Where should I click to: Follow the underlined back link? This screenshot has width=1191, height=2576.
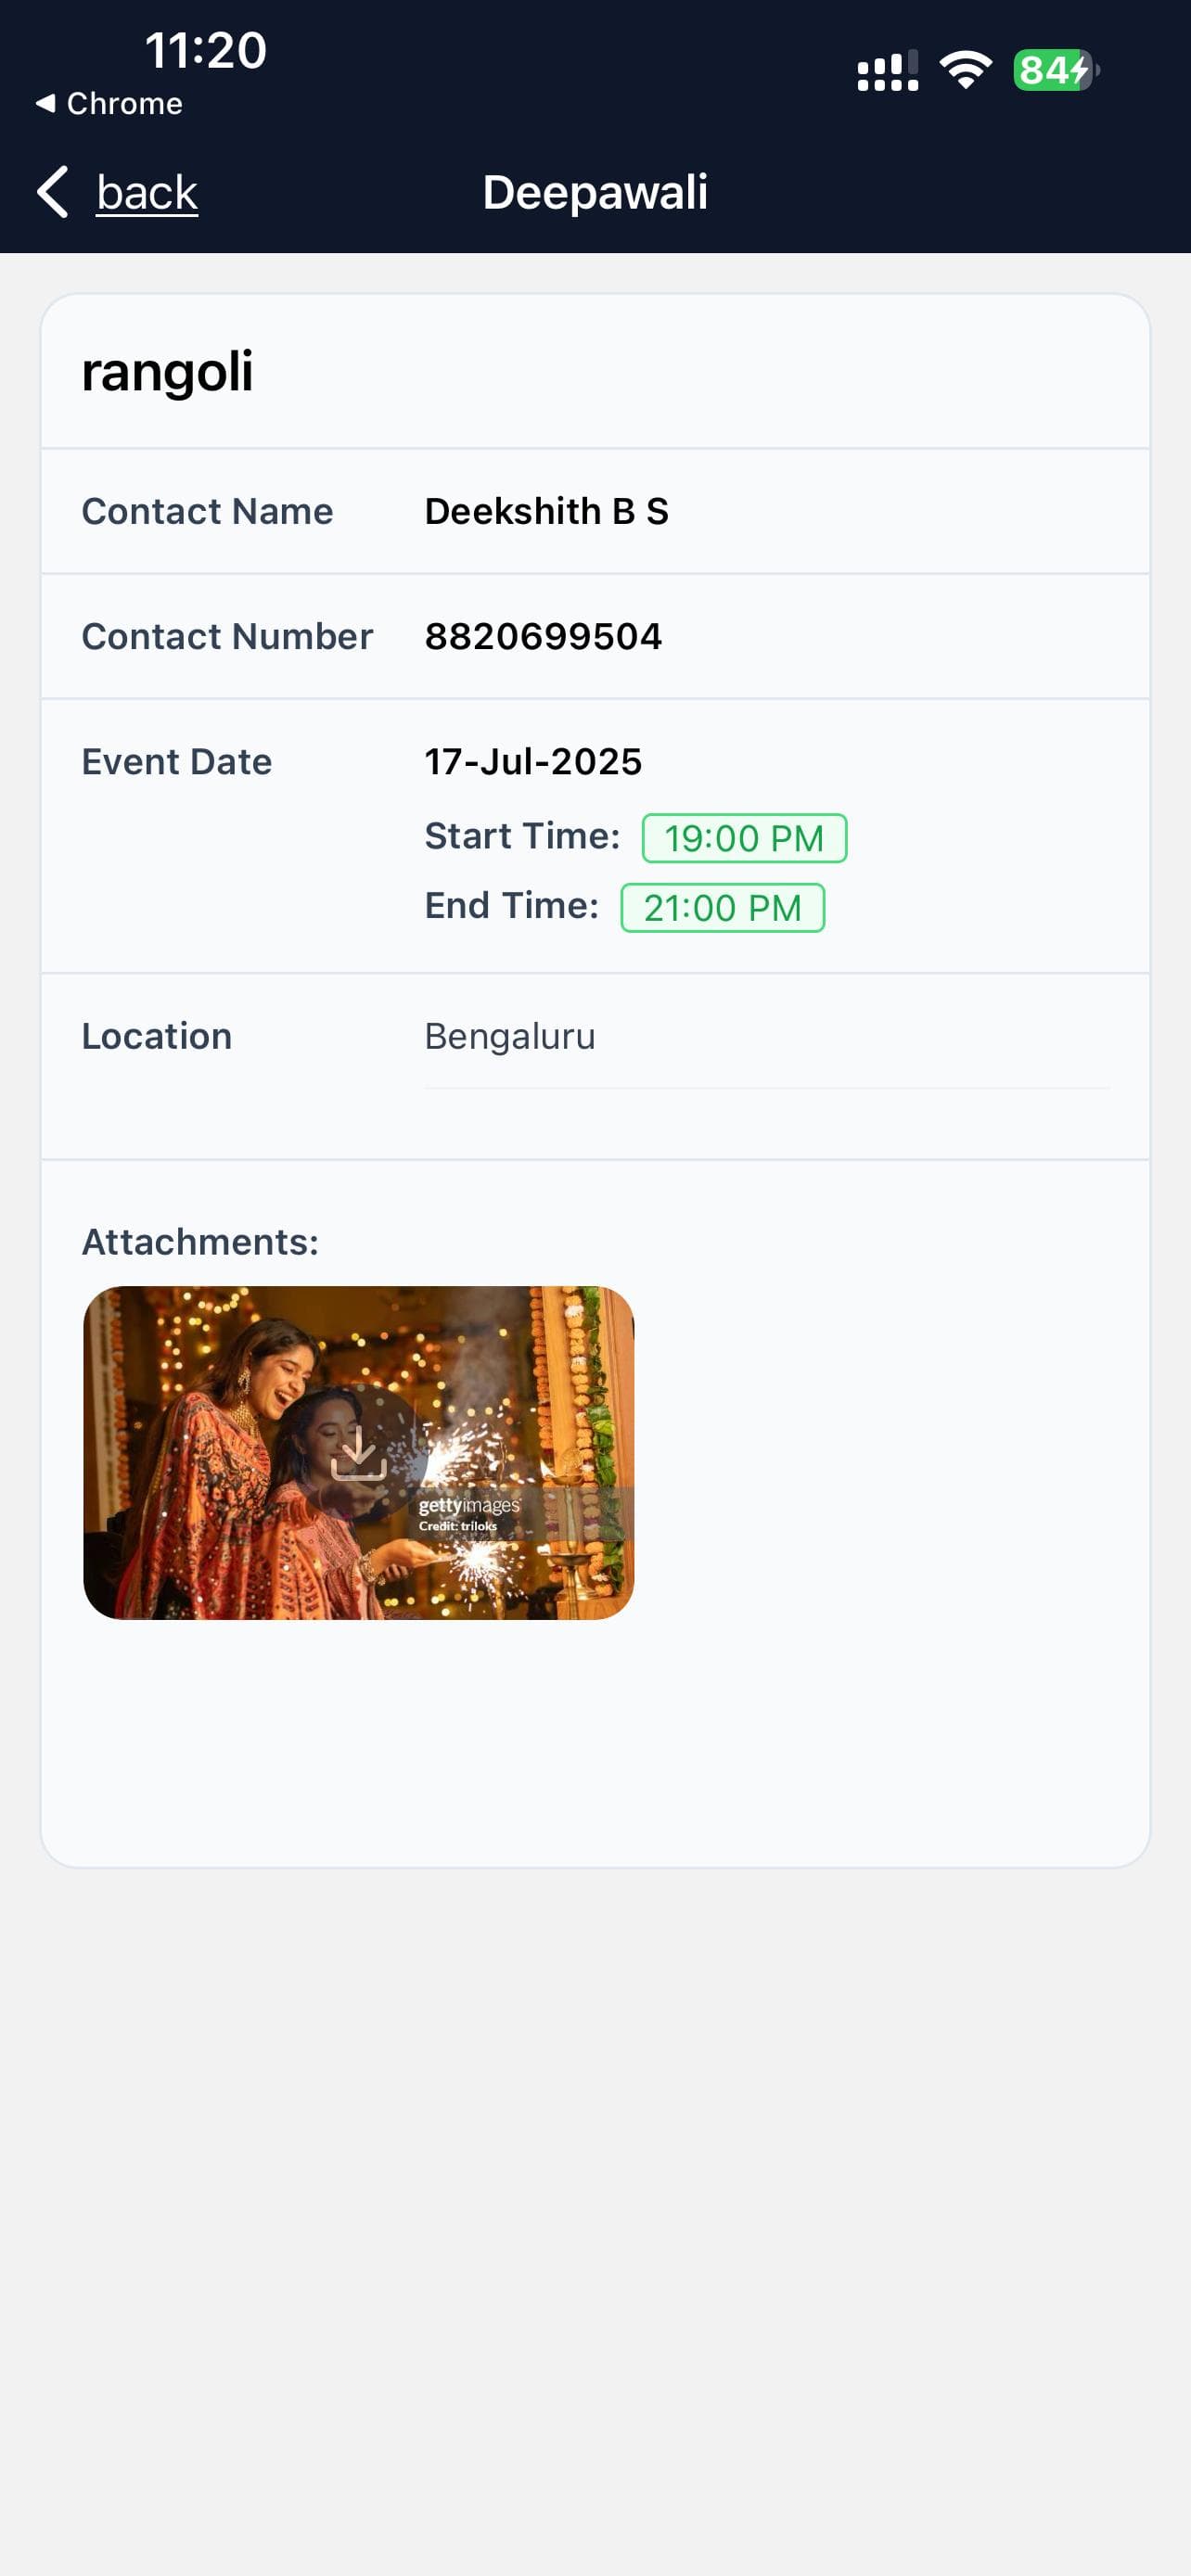click(x=147, y=192)
